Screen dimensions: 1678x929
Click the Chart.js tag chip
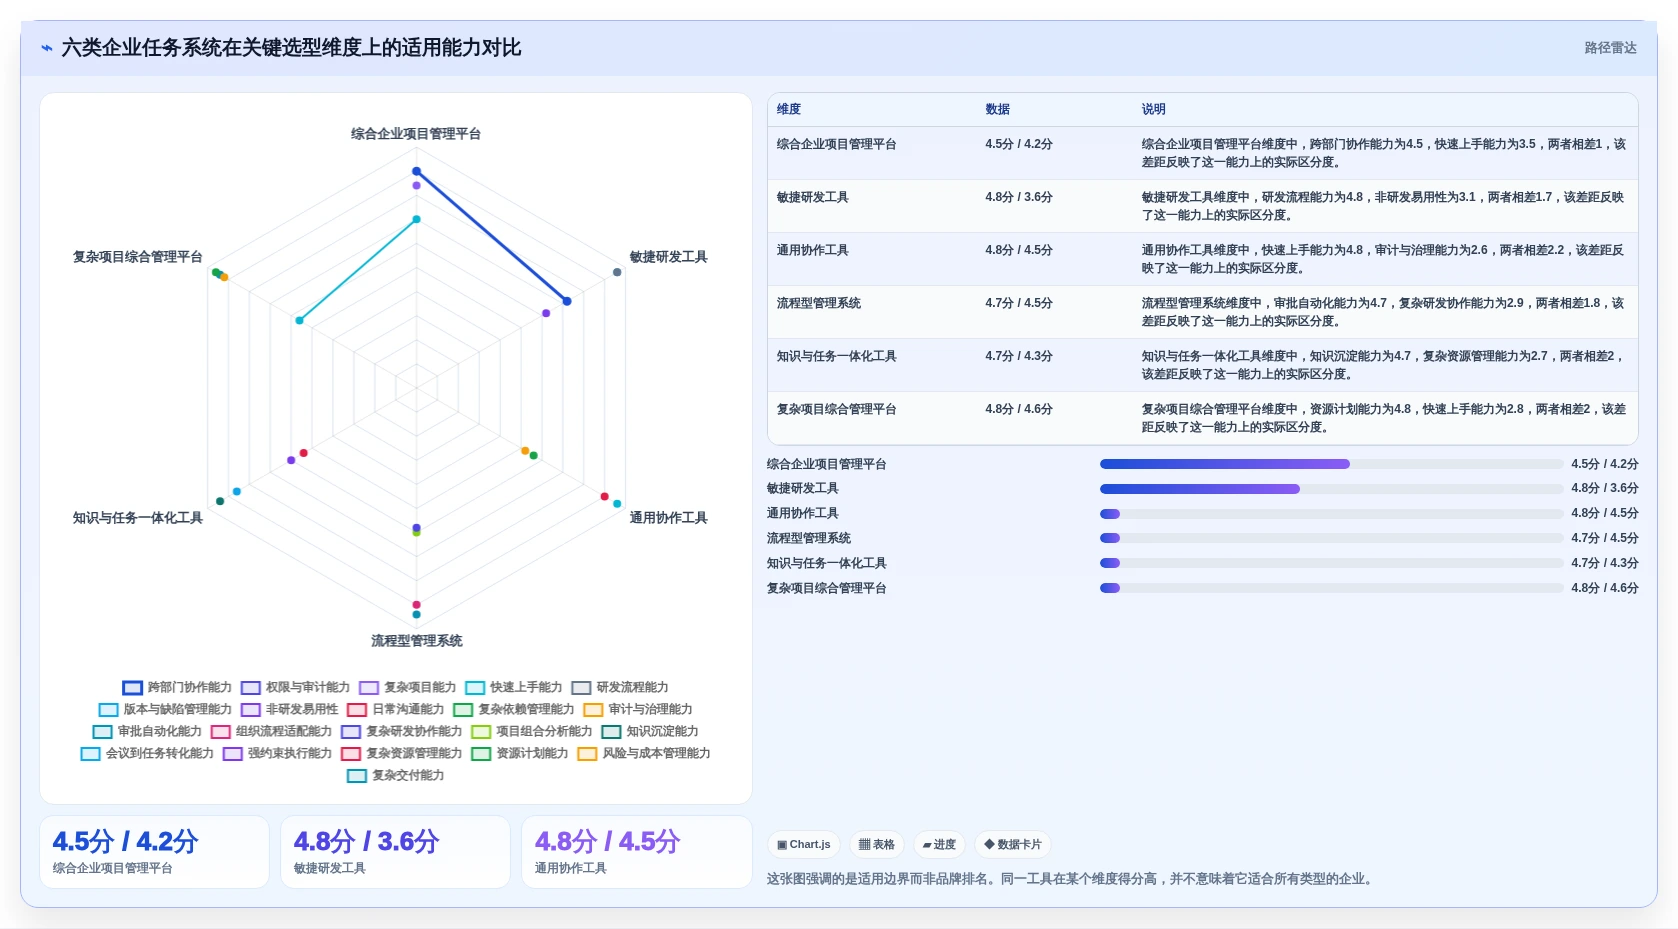click(804, 845)
